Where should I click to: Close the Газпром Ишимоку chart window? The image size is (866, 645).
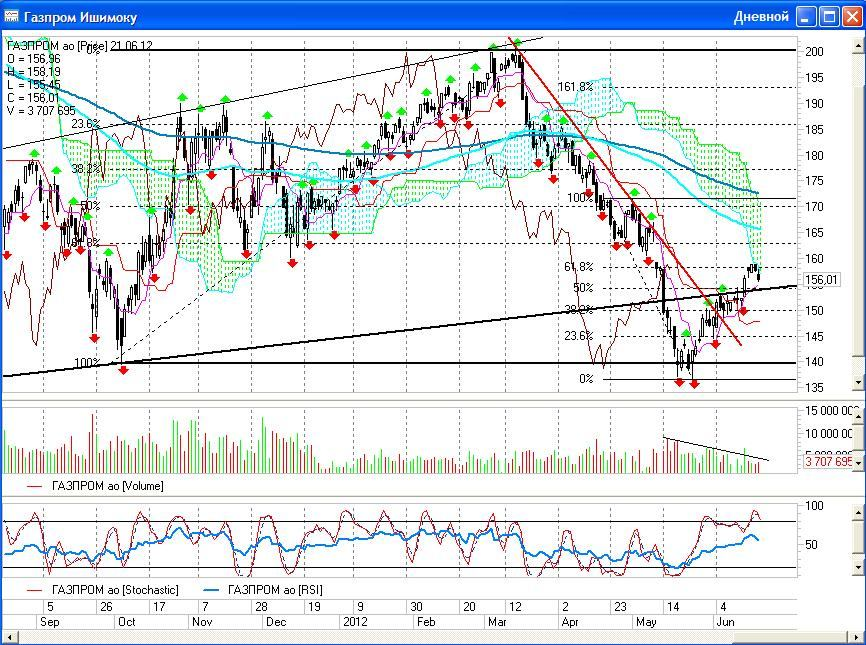click(x=852, y=17)
